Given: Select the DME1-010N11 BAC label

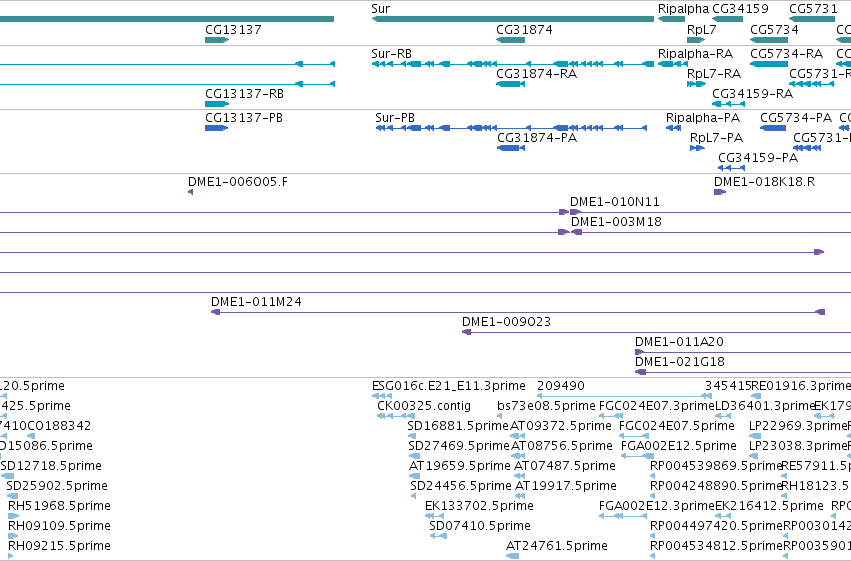Looking at the screenshot, I should point(614,202).
